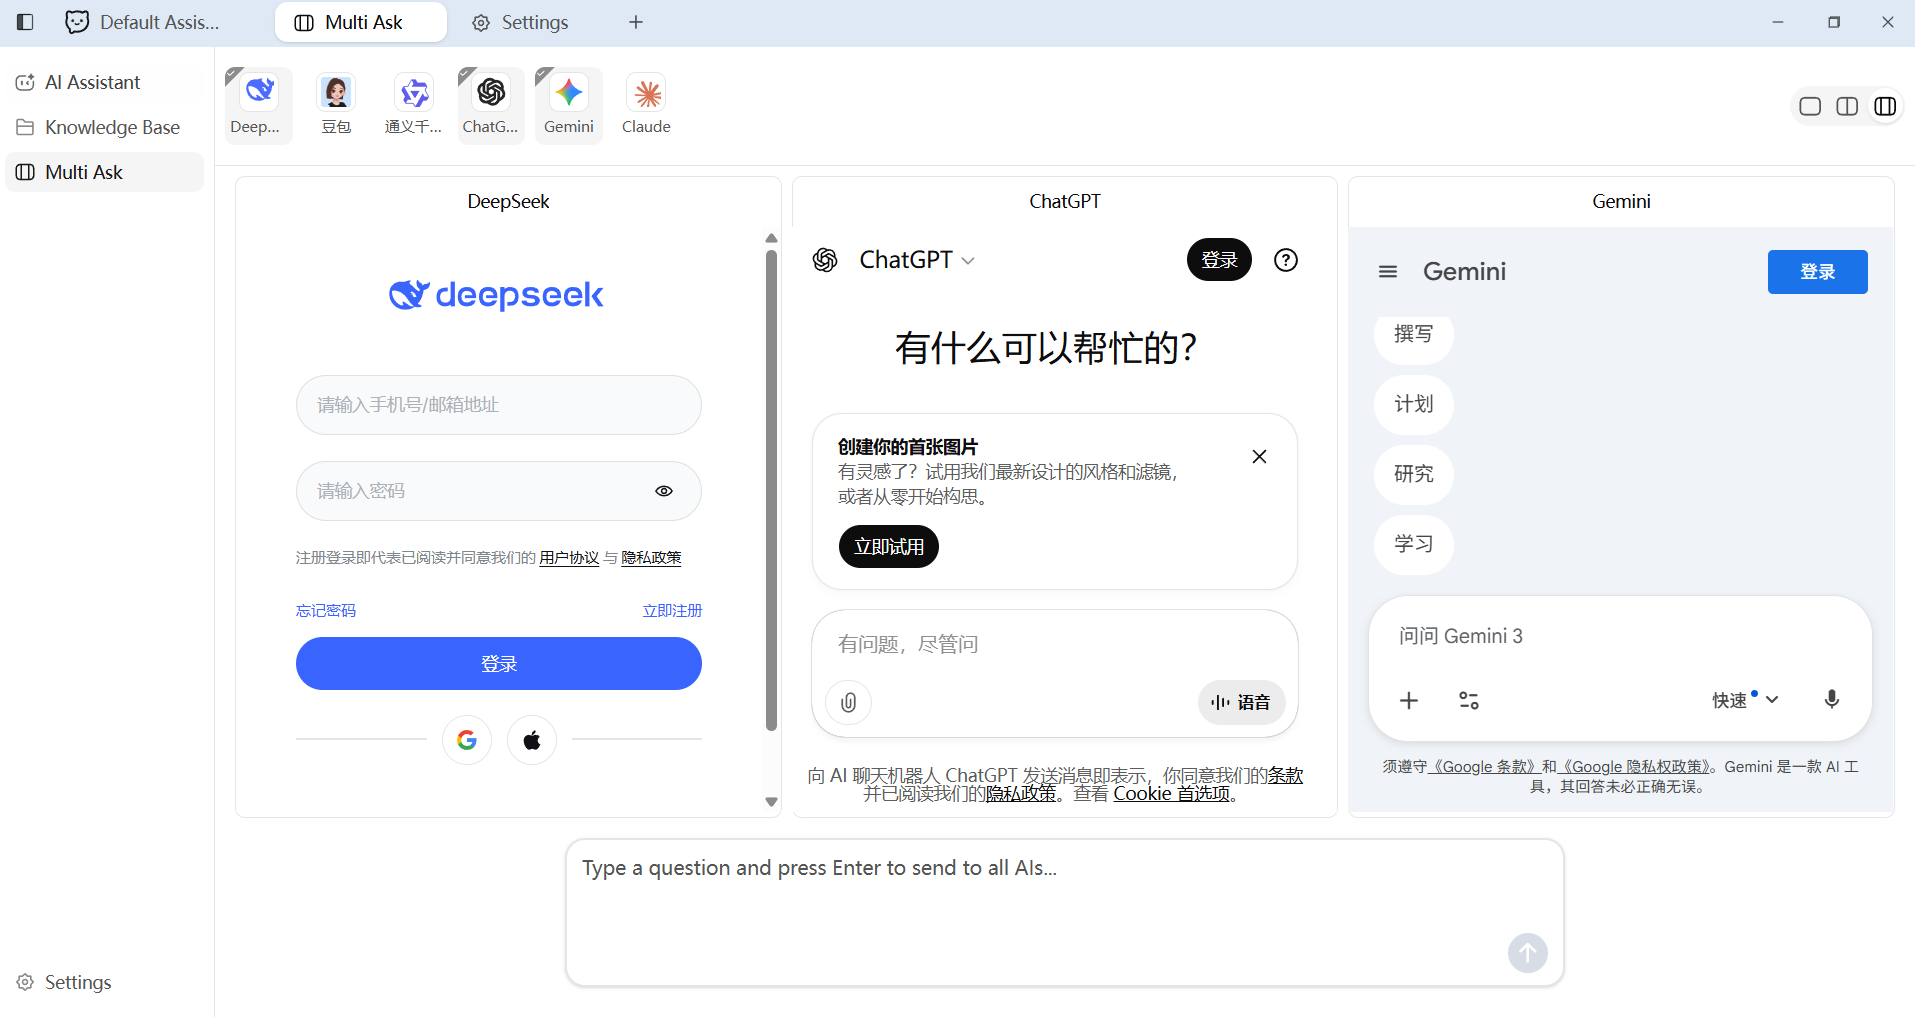This screenshot has width=1915, height=1017.
Task: Open the 用户协议 link
Action: coord(569,558)
